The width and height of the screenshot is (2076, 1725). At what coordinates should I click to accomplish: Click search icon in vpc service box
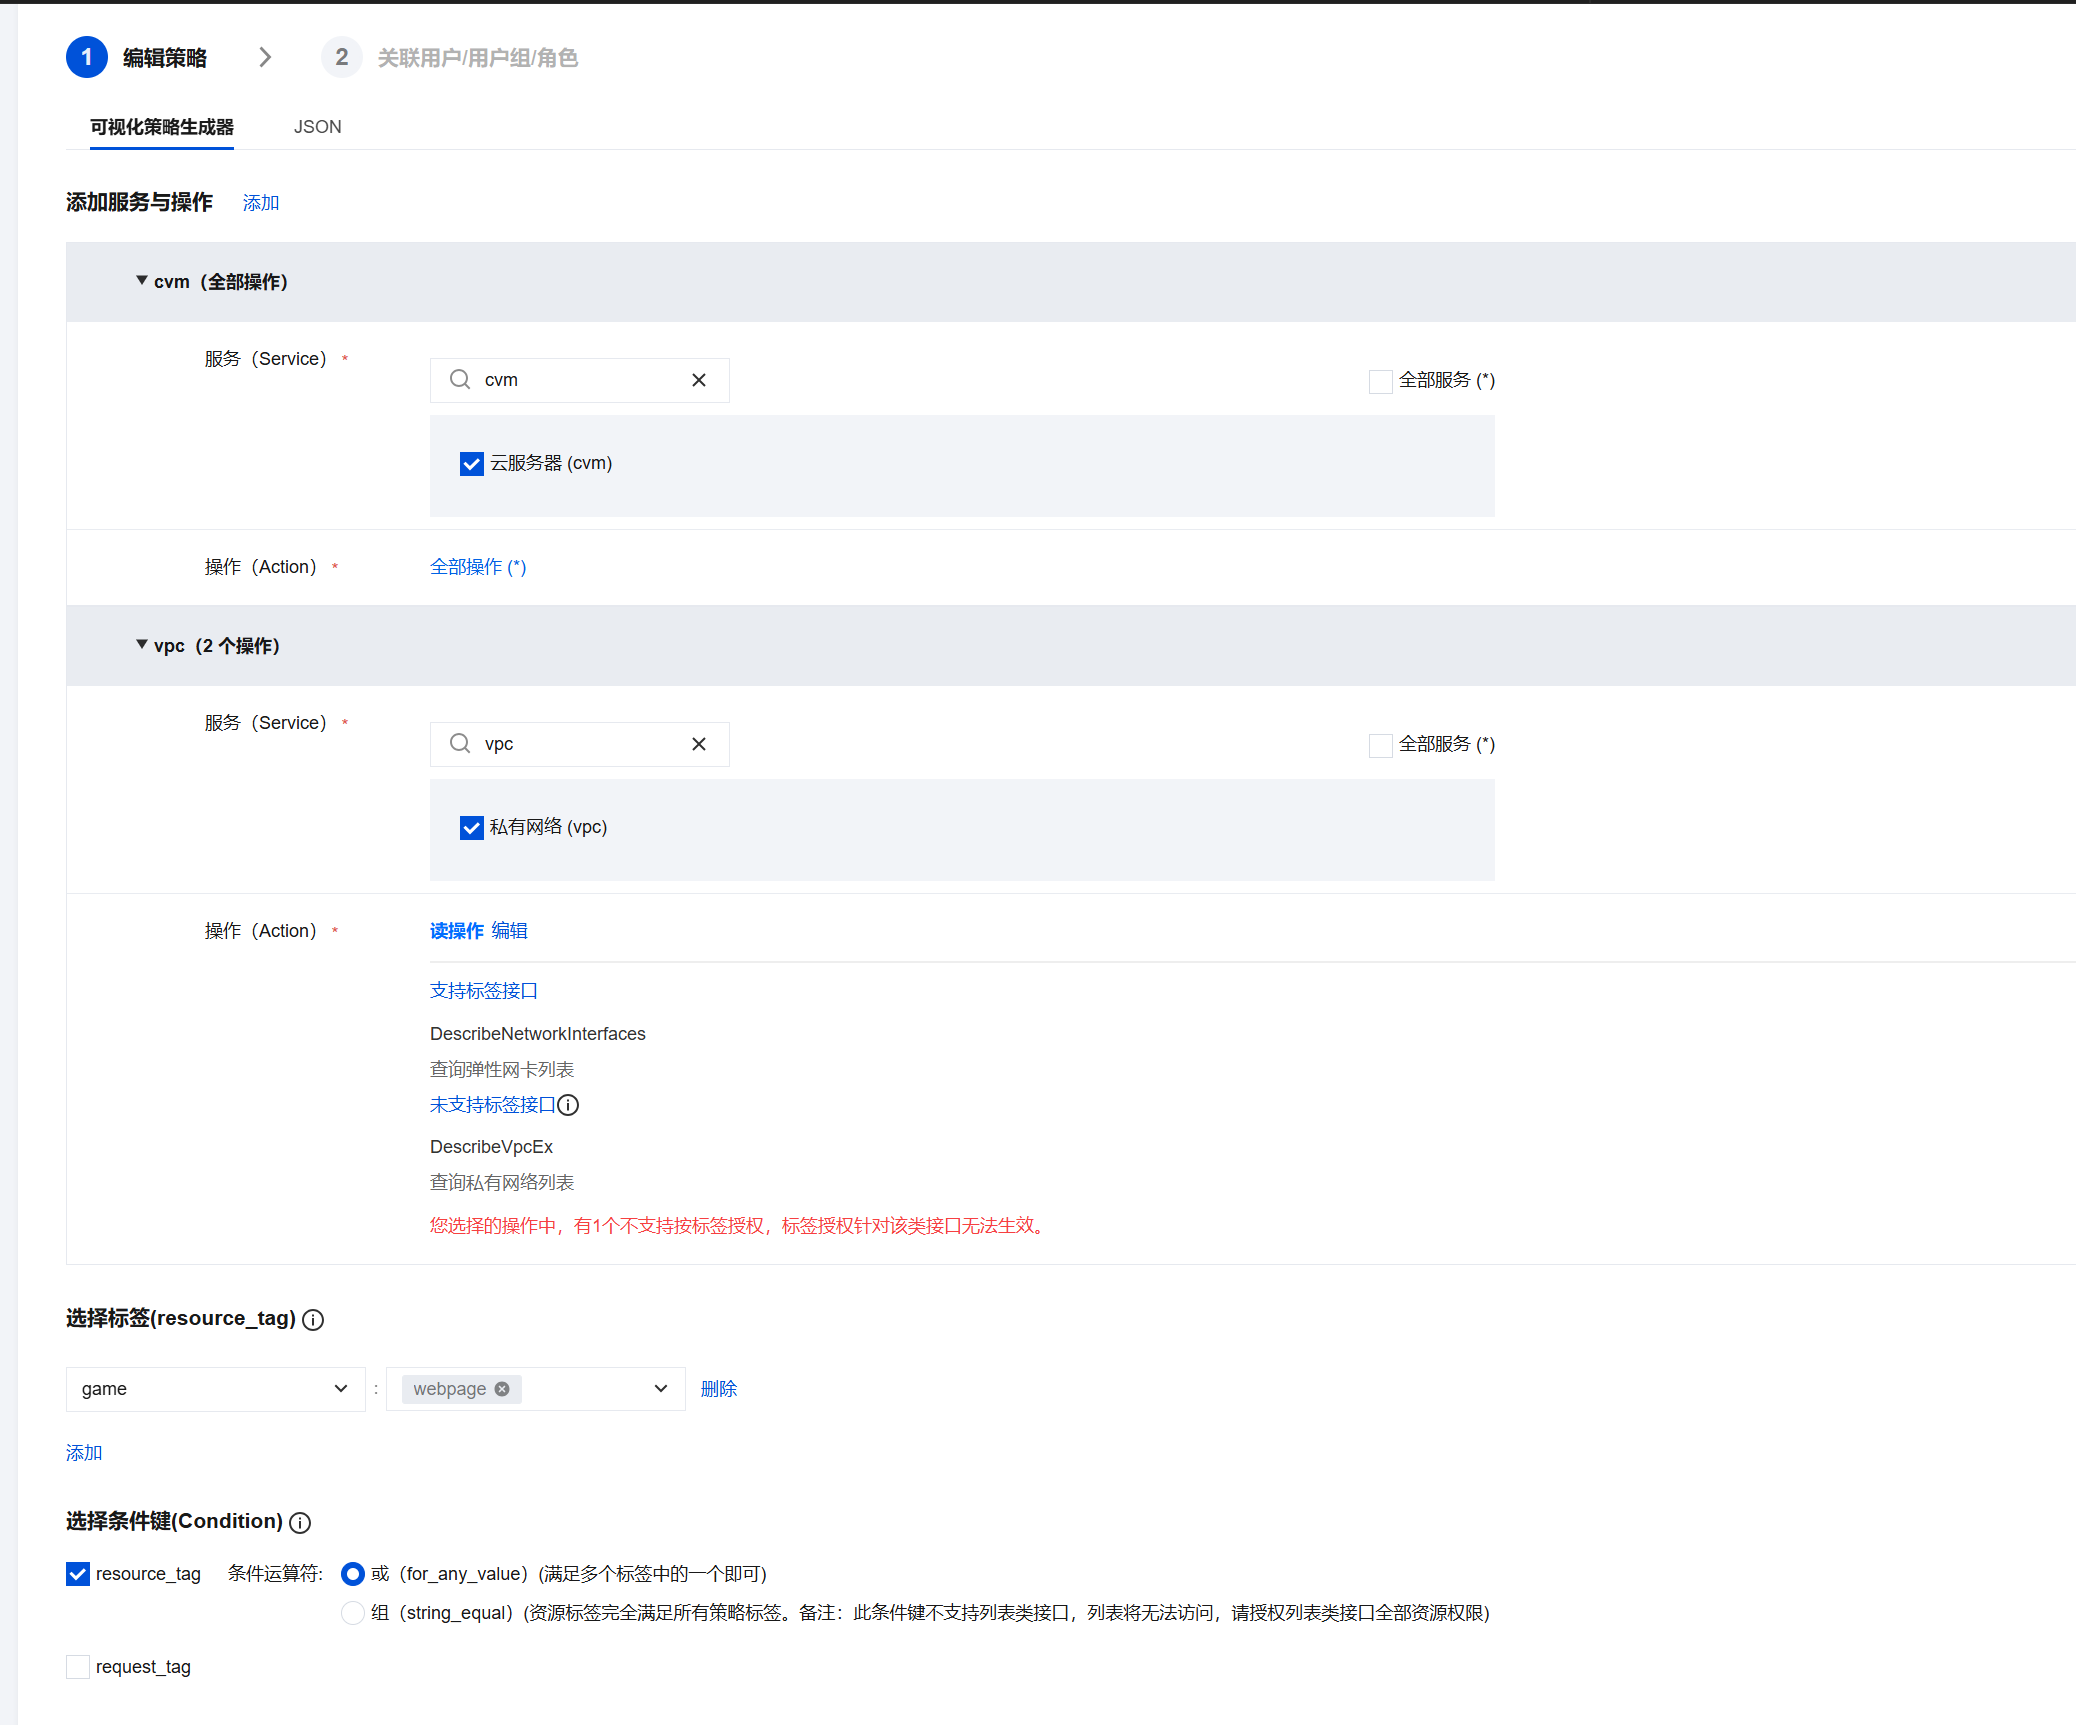click(460, 744)
